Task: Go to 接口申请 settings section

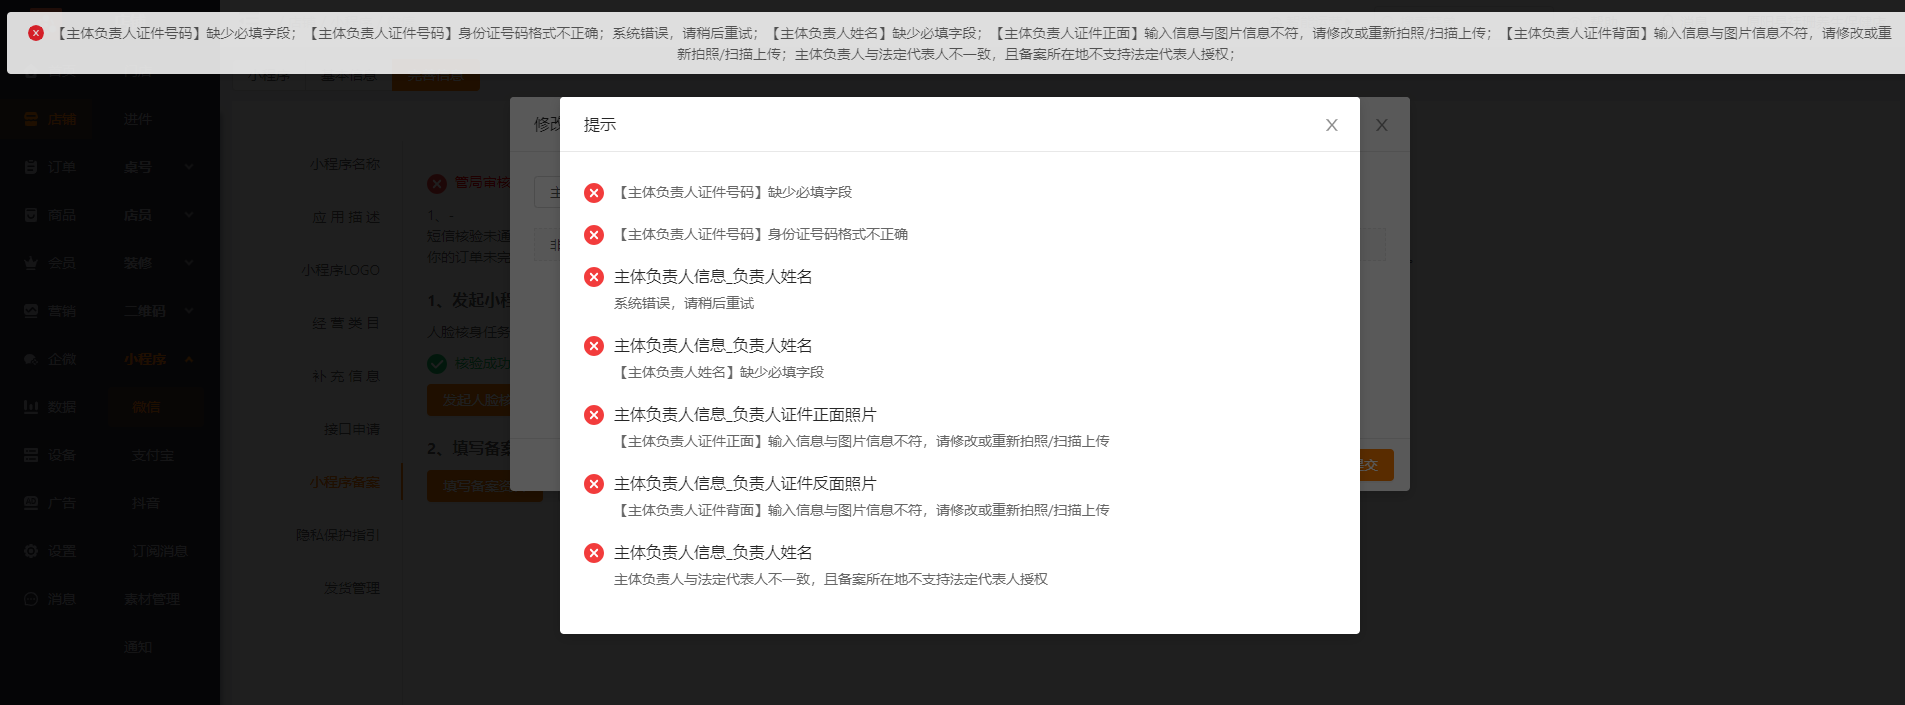Action: pyautogui.click(x=352, y=429)
